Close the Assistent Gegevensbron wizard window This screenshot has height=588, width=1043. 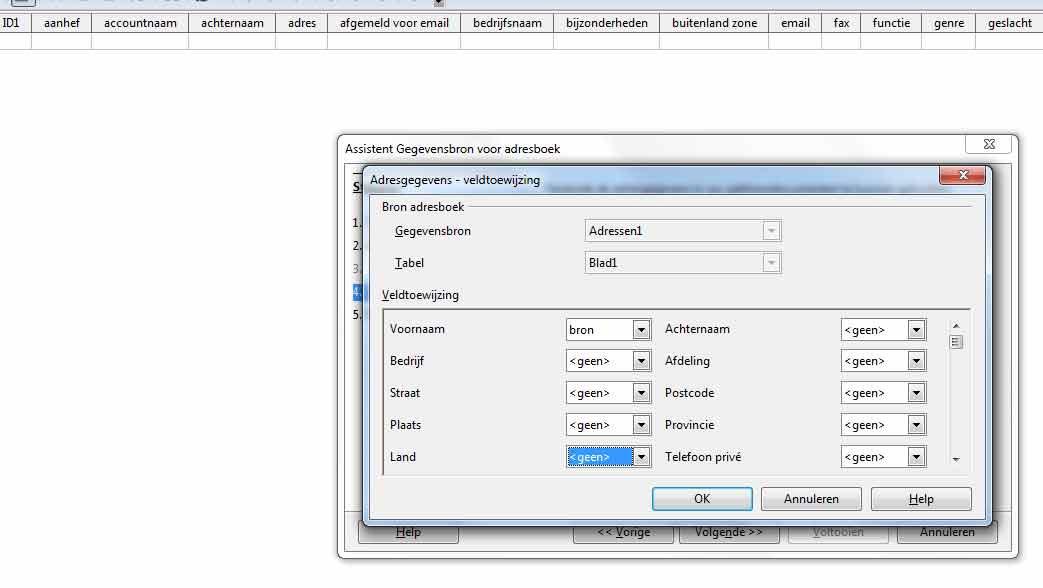pos(989,144)
